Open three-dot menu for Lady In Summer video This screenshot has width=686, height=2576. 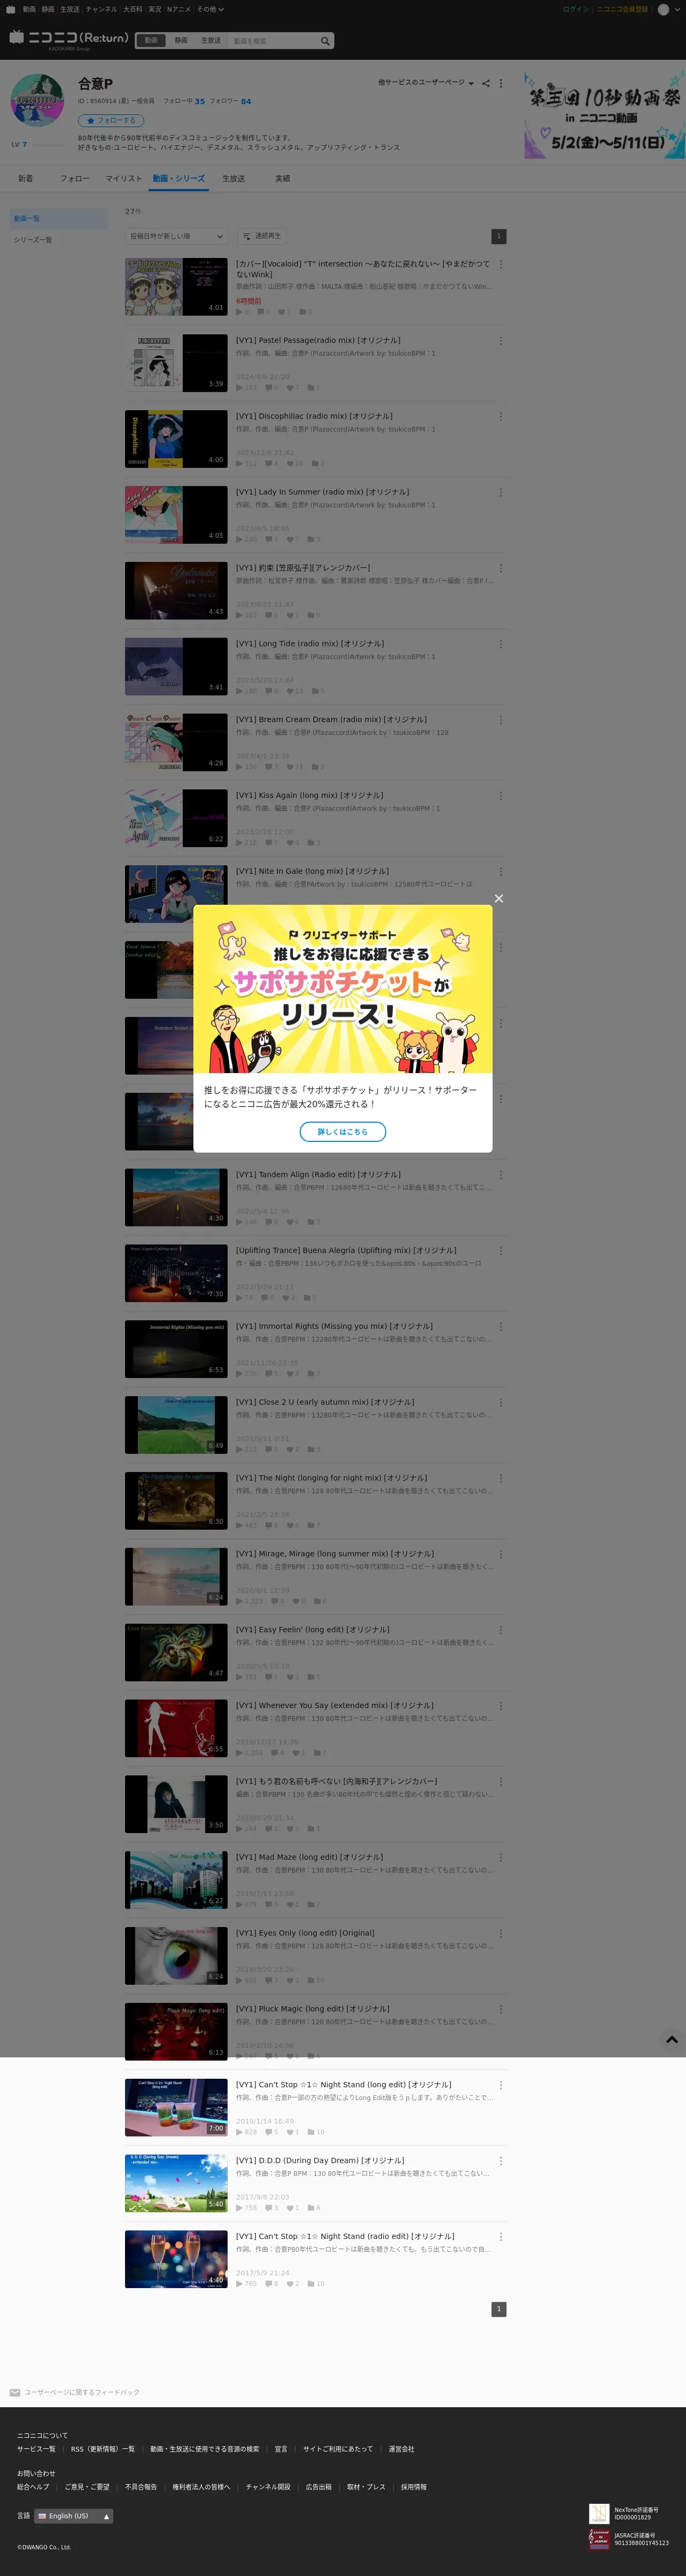(x=501, y=493)
